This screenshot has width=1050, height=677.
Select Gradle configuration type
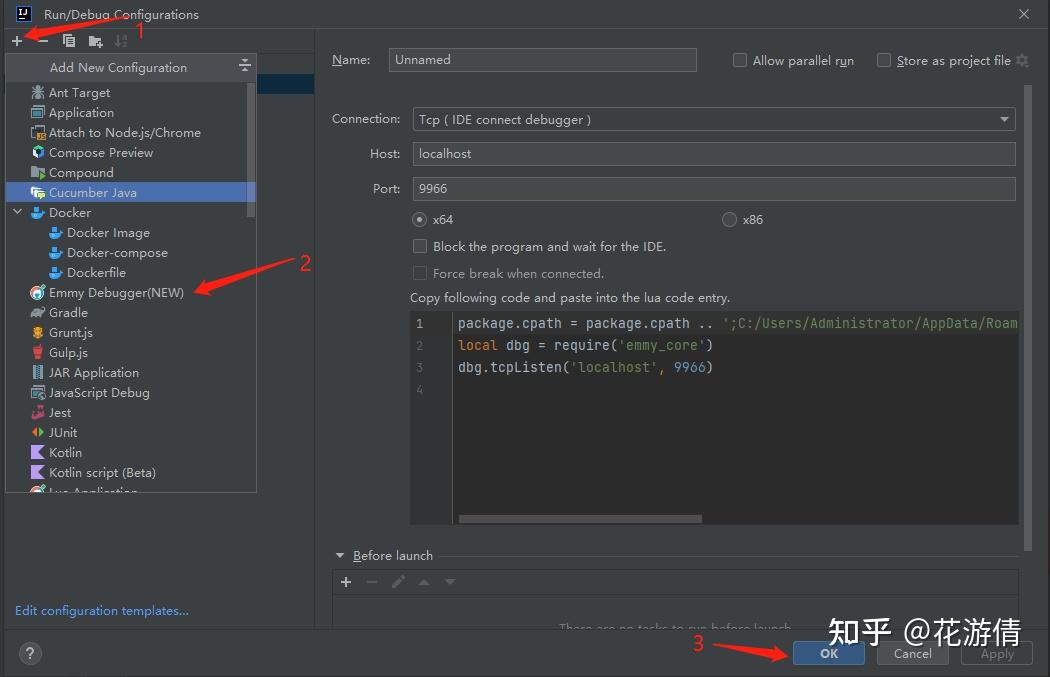131,313
